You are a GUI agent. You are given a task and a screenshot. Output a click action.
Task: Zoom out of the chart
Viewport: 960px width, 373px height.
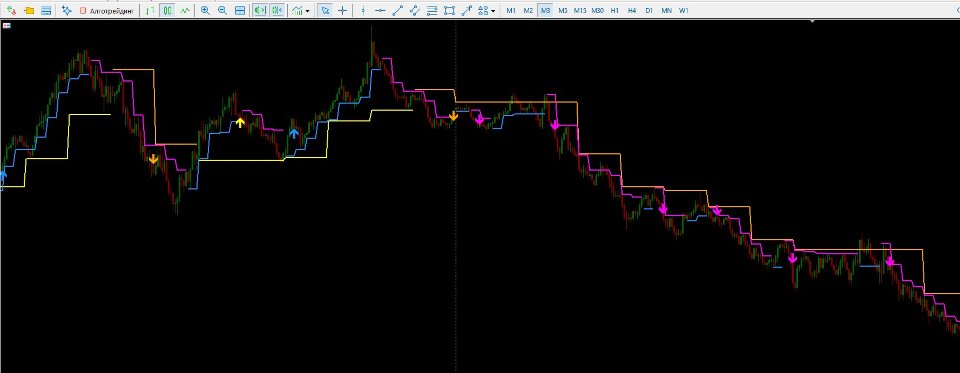point(222,10)
